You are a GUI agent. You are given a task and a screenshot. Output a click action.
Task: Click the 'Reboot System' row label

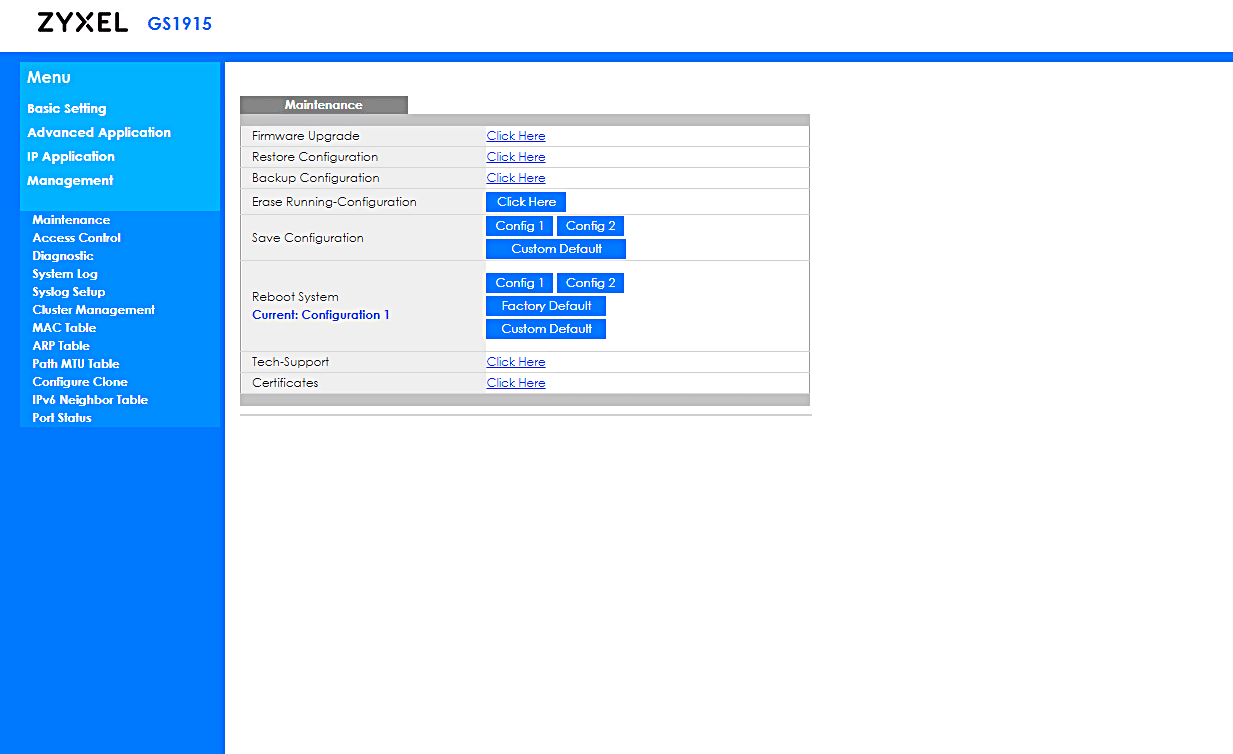(x=295, y=297)
